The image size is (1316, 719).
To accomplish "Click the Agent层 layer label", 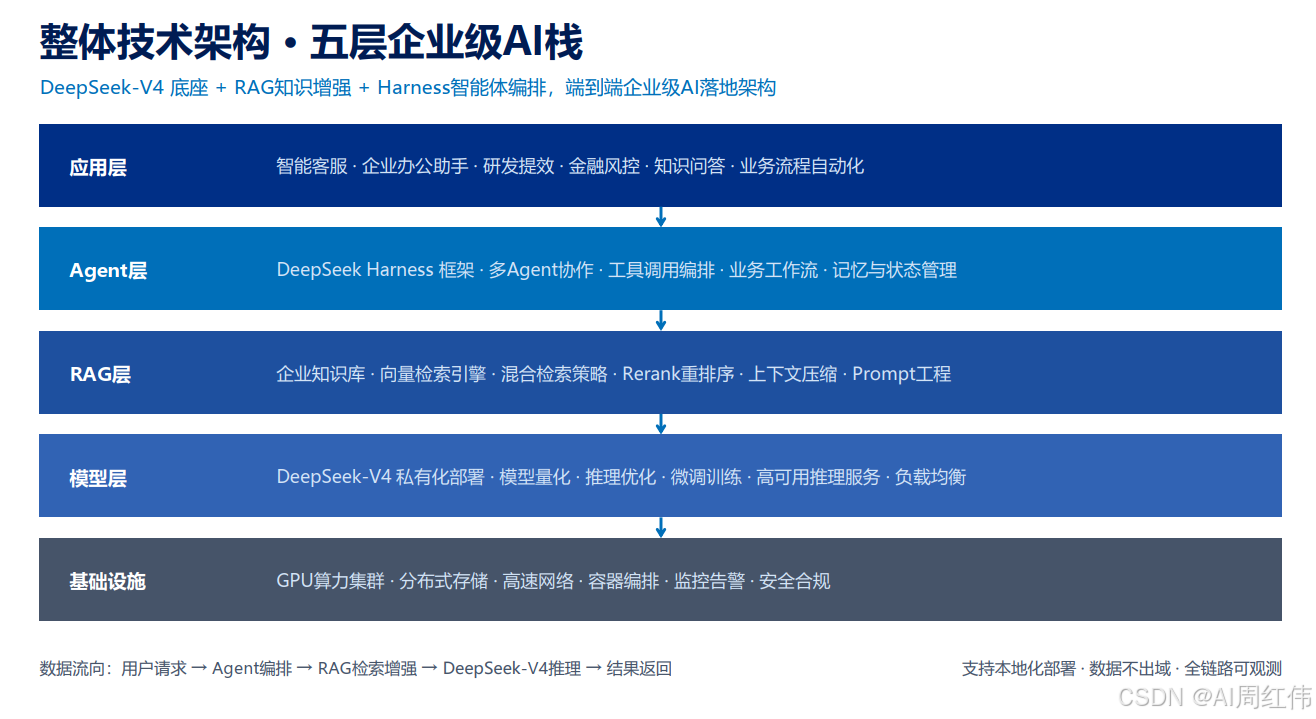I will pyautogui.click(x=108, y=271).
